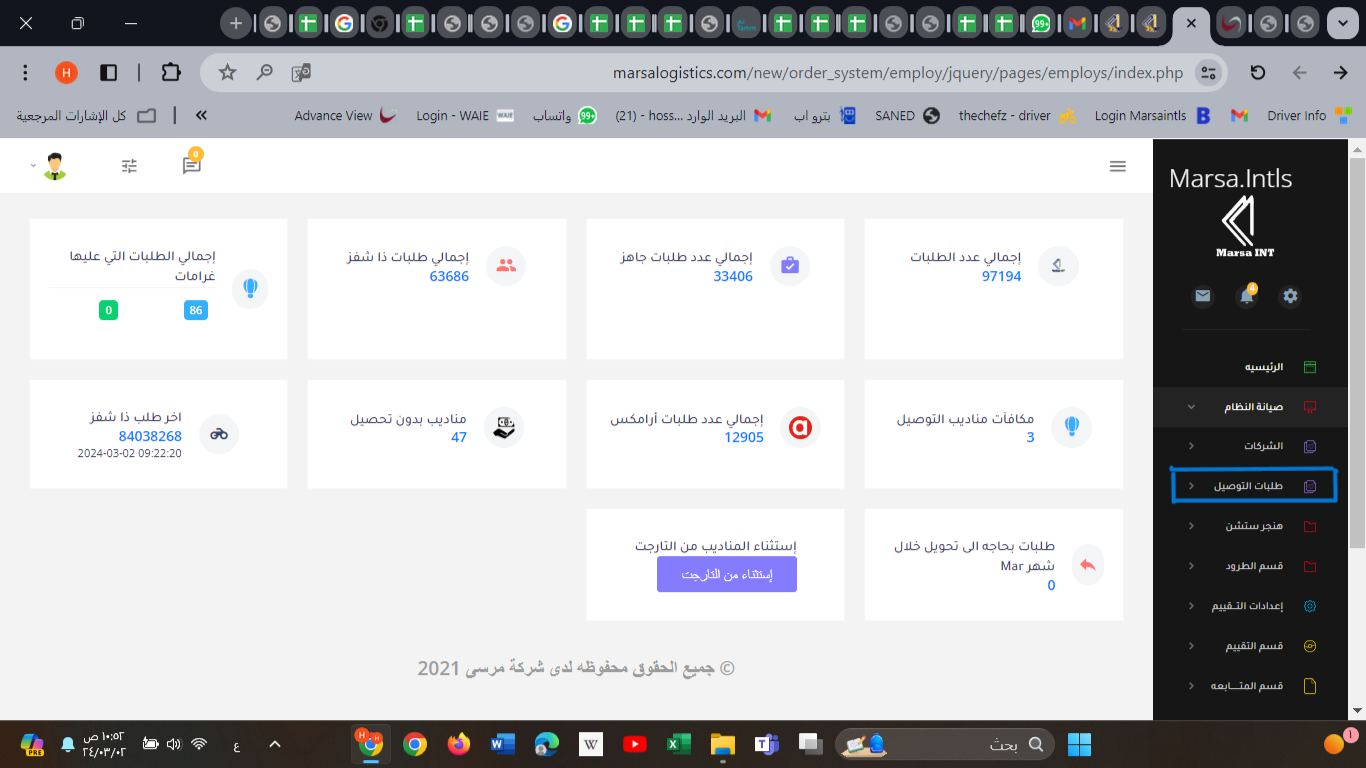Bookmark this page with the star icon

(x=227, y=72)
